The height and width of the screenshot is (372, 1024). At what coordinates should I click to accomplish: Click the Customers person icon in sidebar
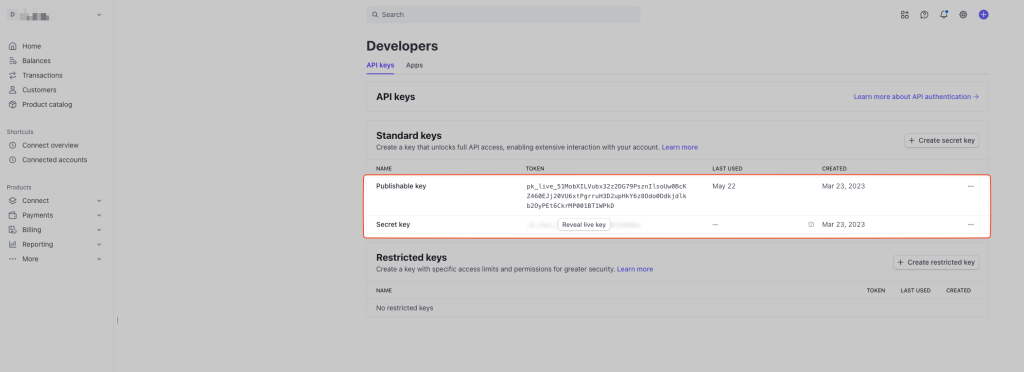[12, 90]
